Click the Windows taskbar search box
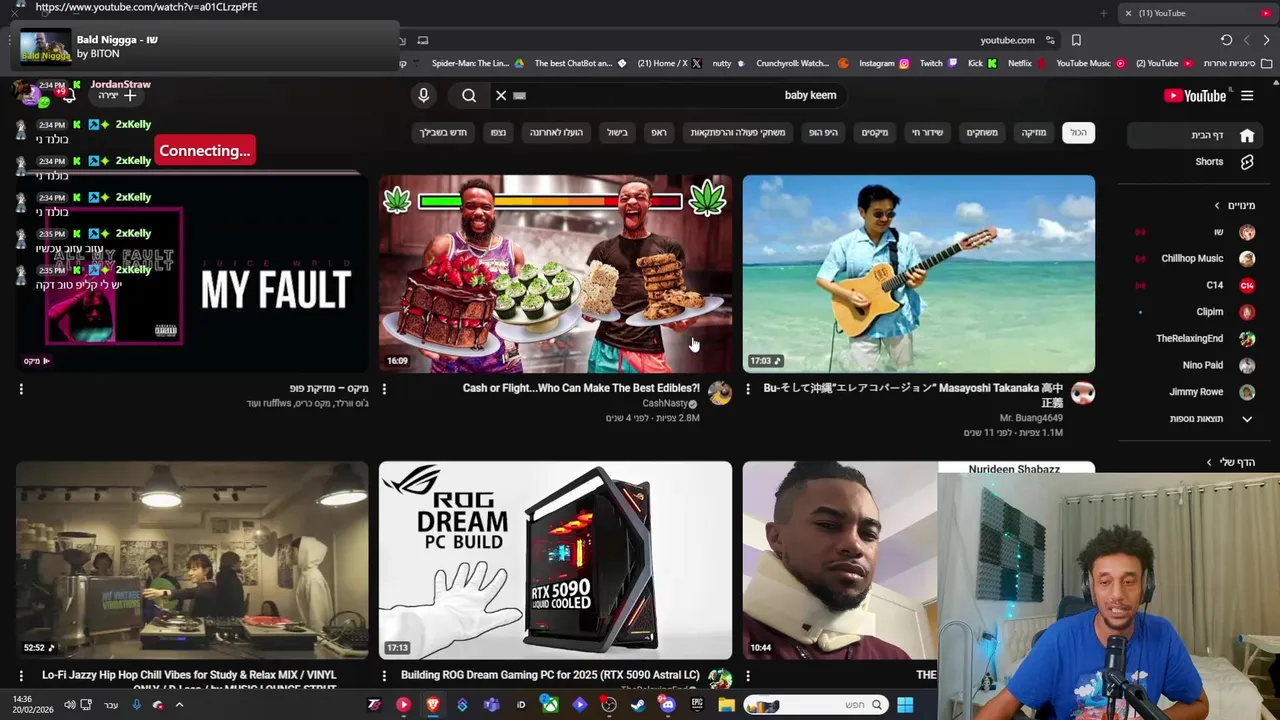 [816, 705]
